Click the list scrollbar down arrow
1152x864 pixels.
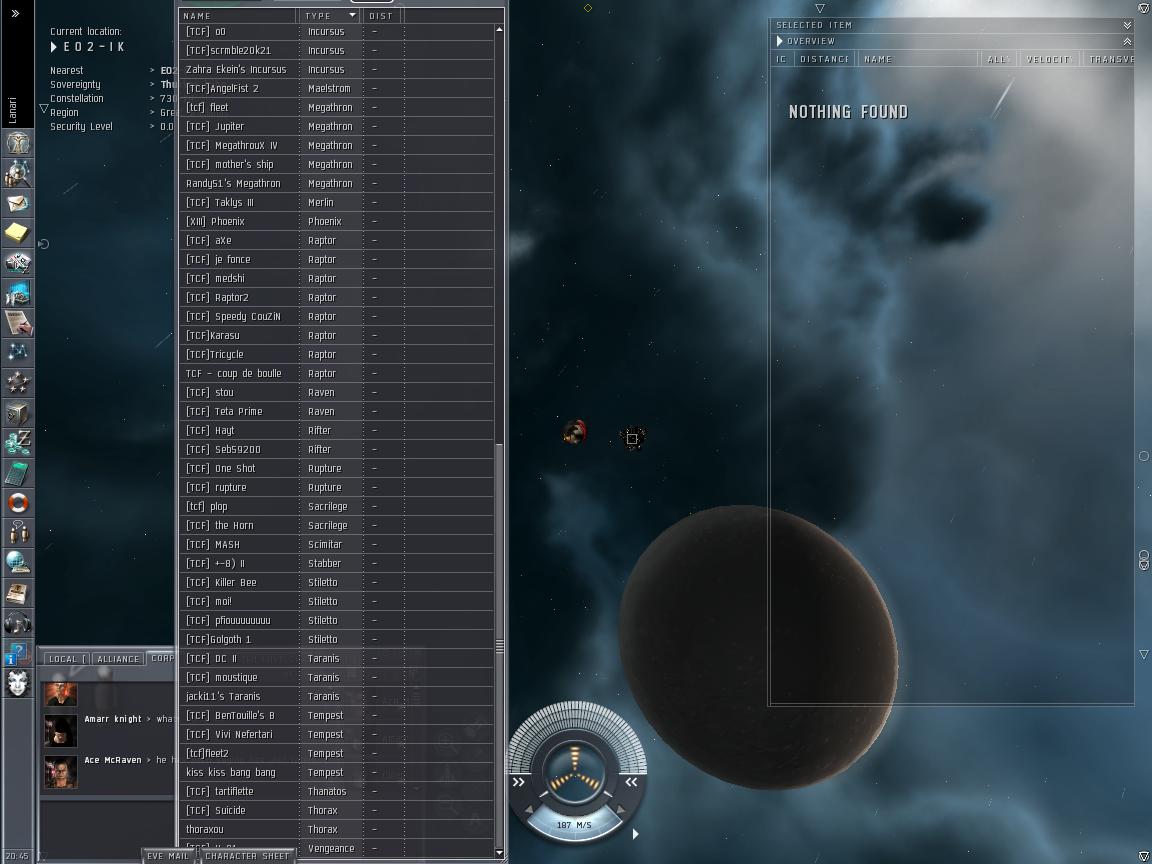500,853
